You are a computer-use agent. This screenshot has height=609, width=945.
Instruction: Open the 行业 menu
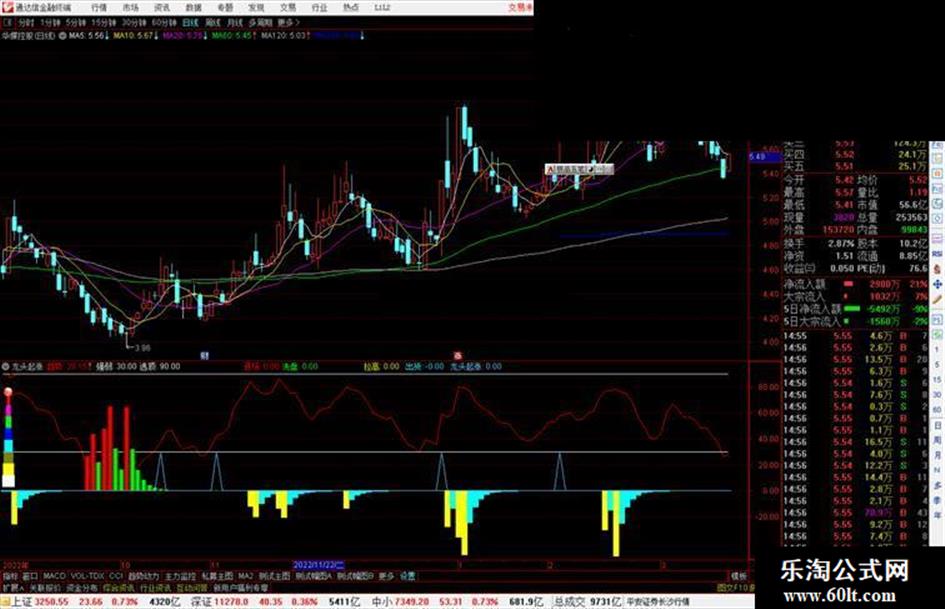click(x=319, y=8)
